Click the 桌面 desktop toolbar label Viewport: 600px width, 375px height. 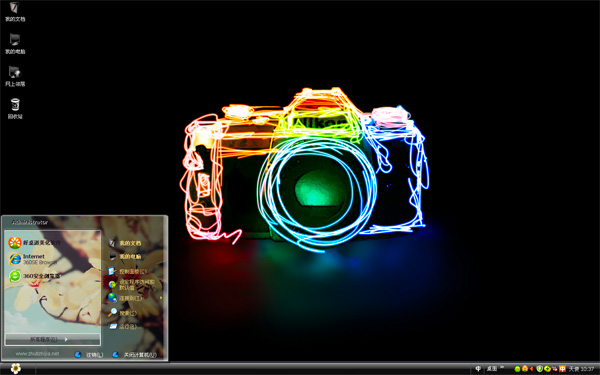[x=492, y=369]
